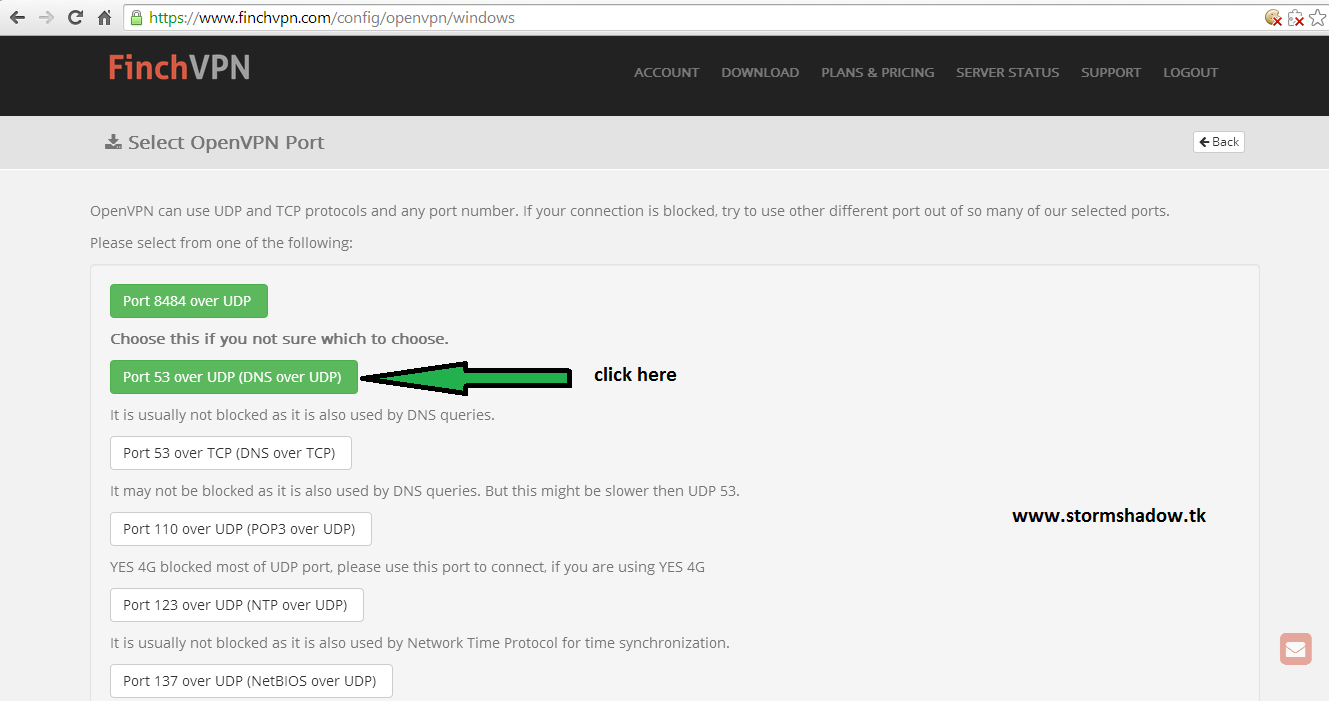Open the blocked cookies indicator icon

point(1273,17)
